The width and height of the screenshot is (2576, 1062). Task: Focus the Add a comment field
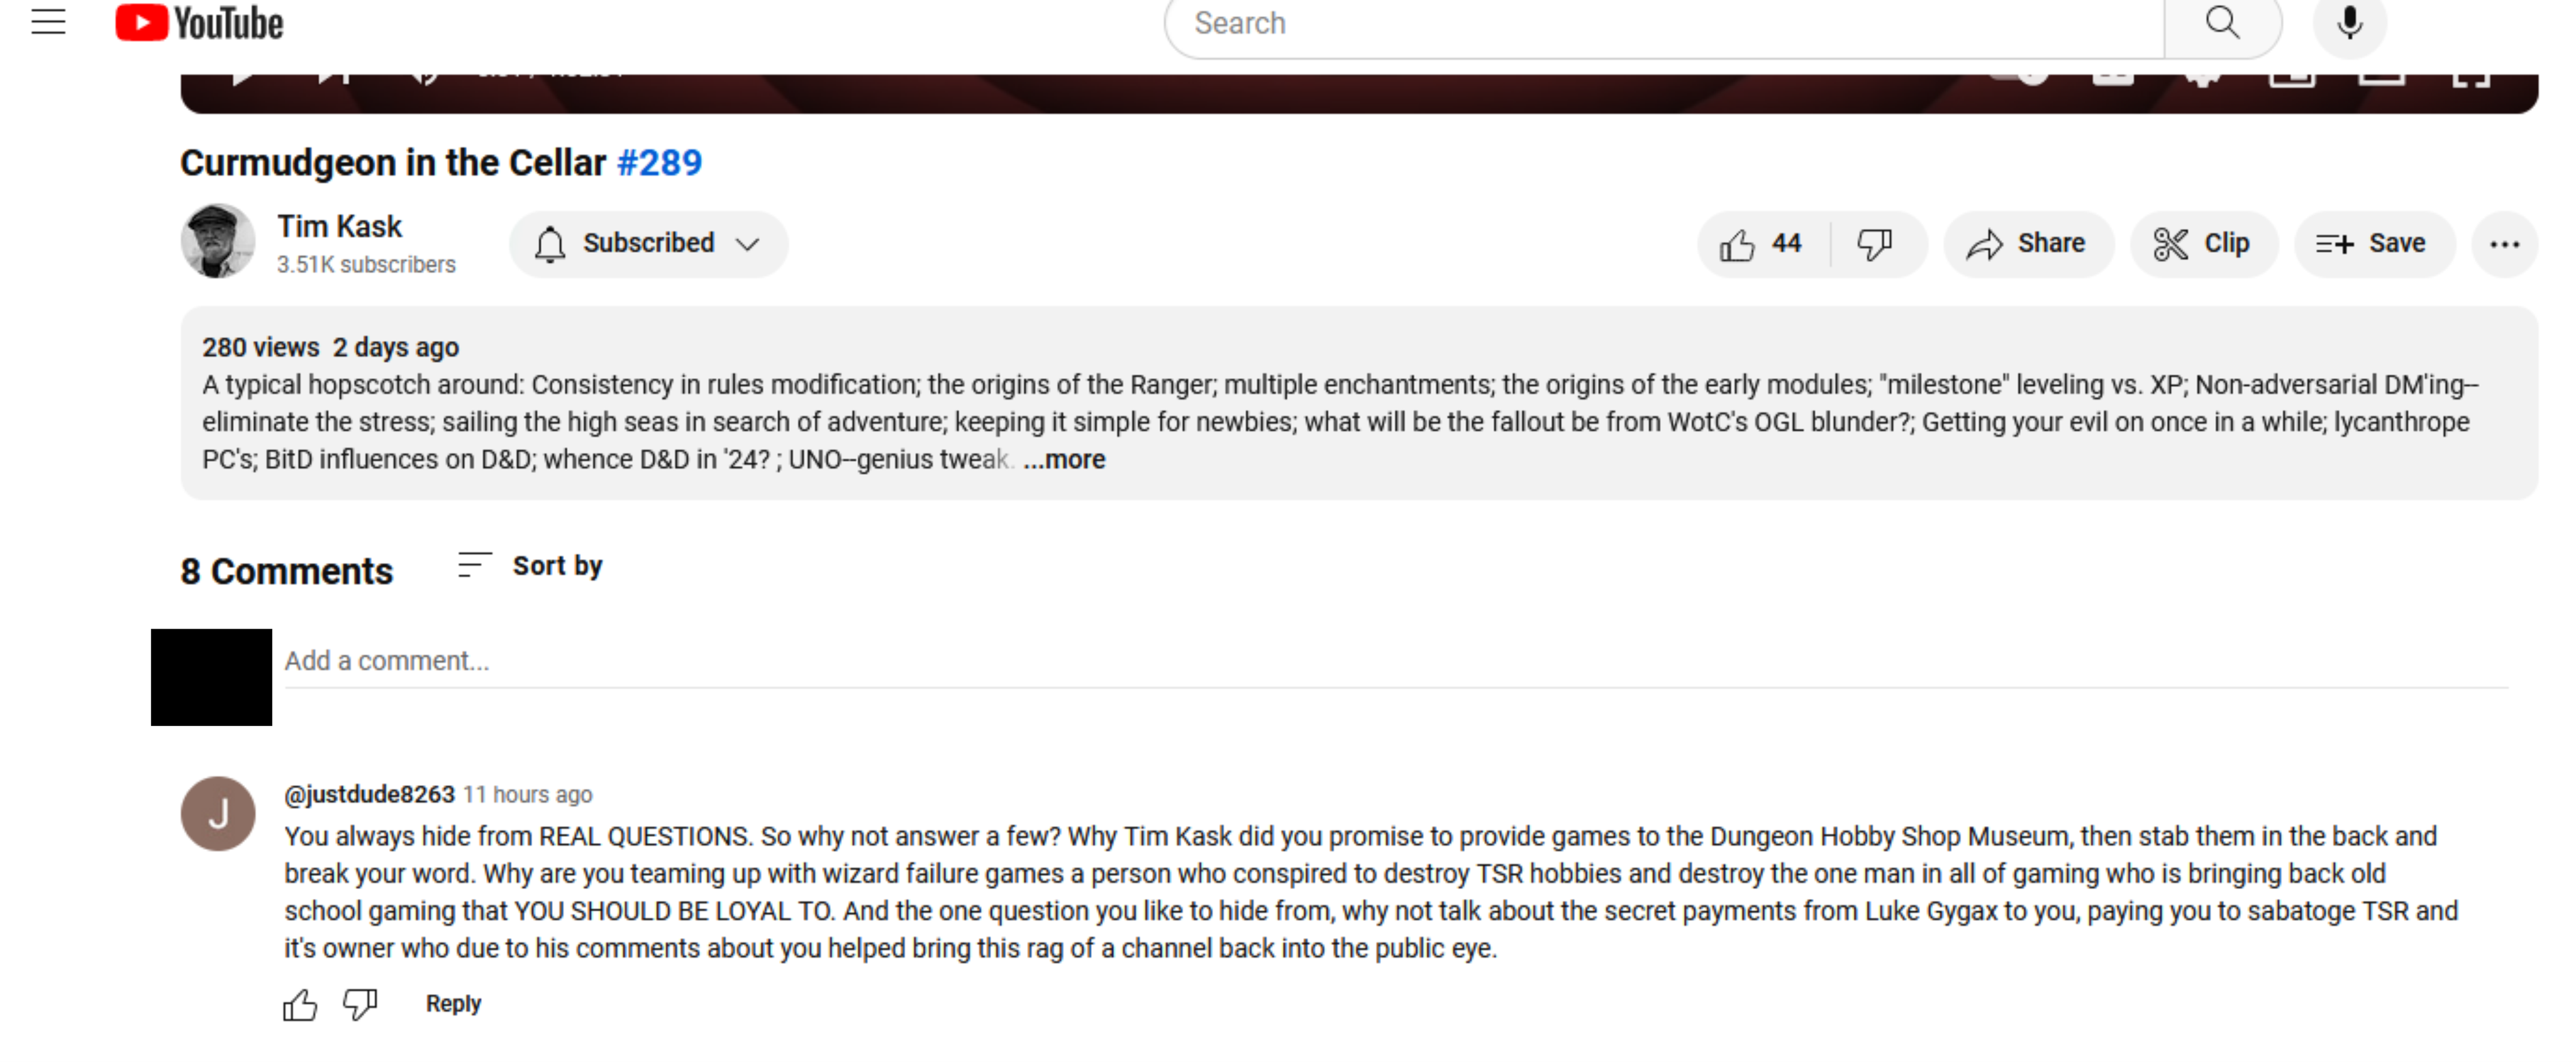[1394, 661]
